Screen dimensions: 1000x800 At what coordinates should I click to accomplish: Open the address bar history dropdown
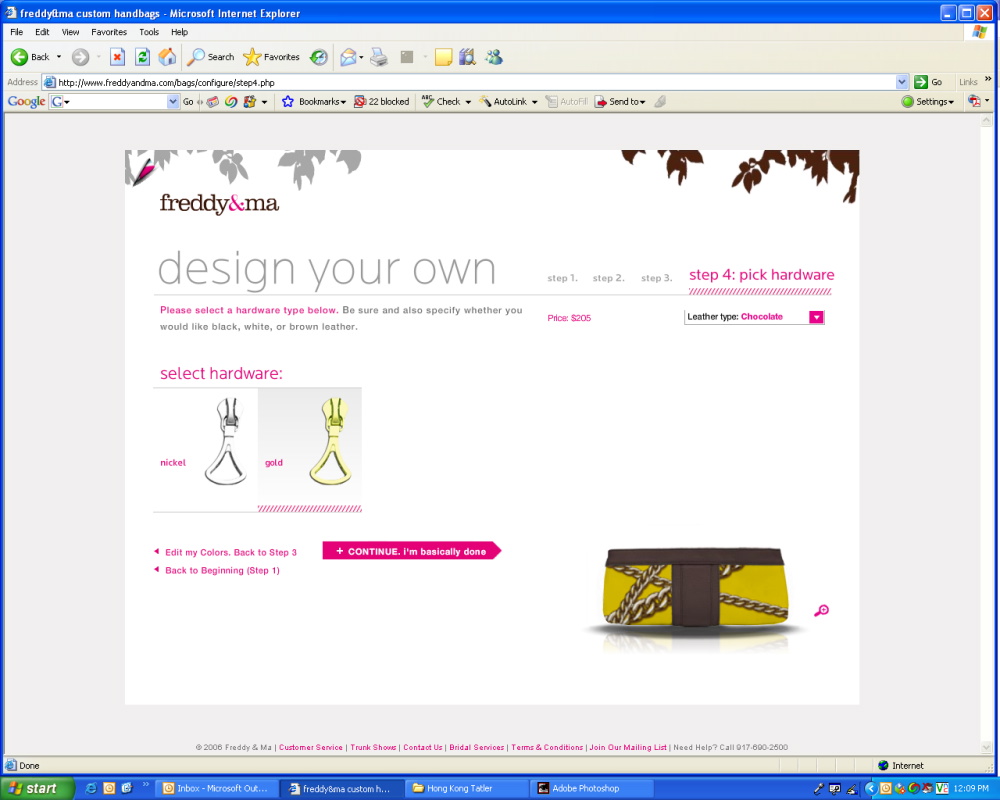click(x=901, y=82)
